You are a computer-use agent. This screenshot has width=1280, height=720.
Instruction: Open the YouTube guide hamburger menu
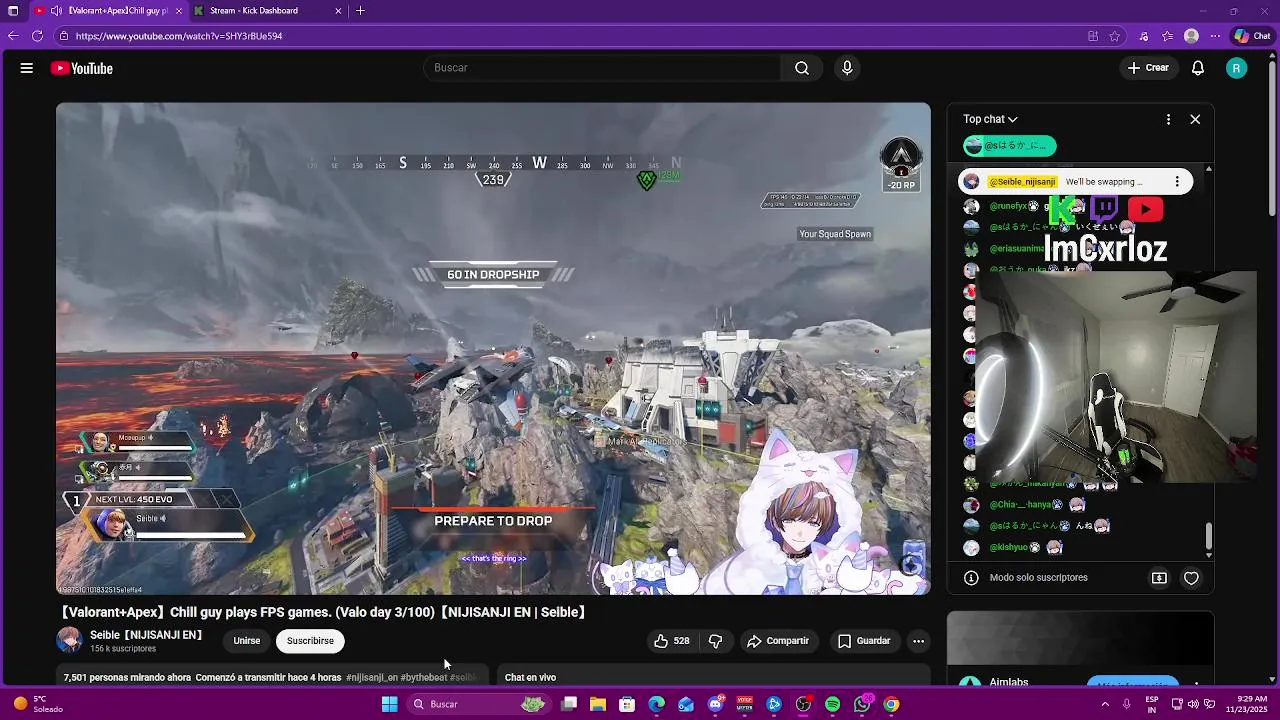click(27, 68)
